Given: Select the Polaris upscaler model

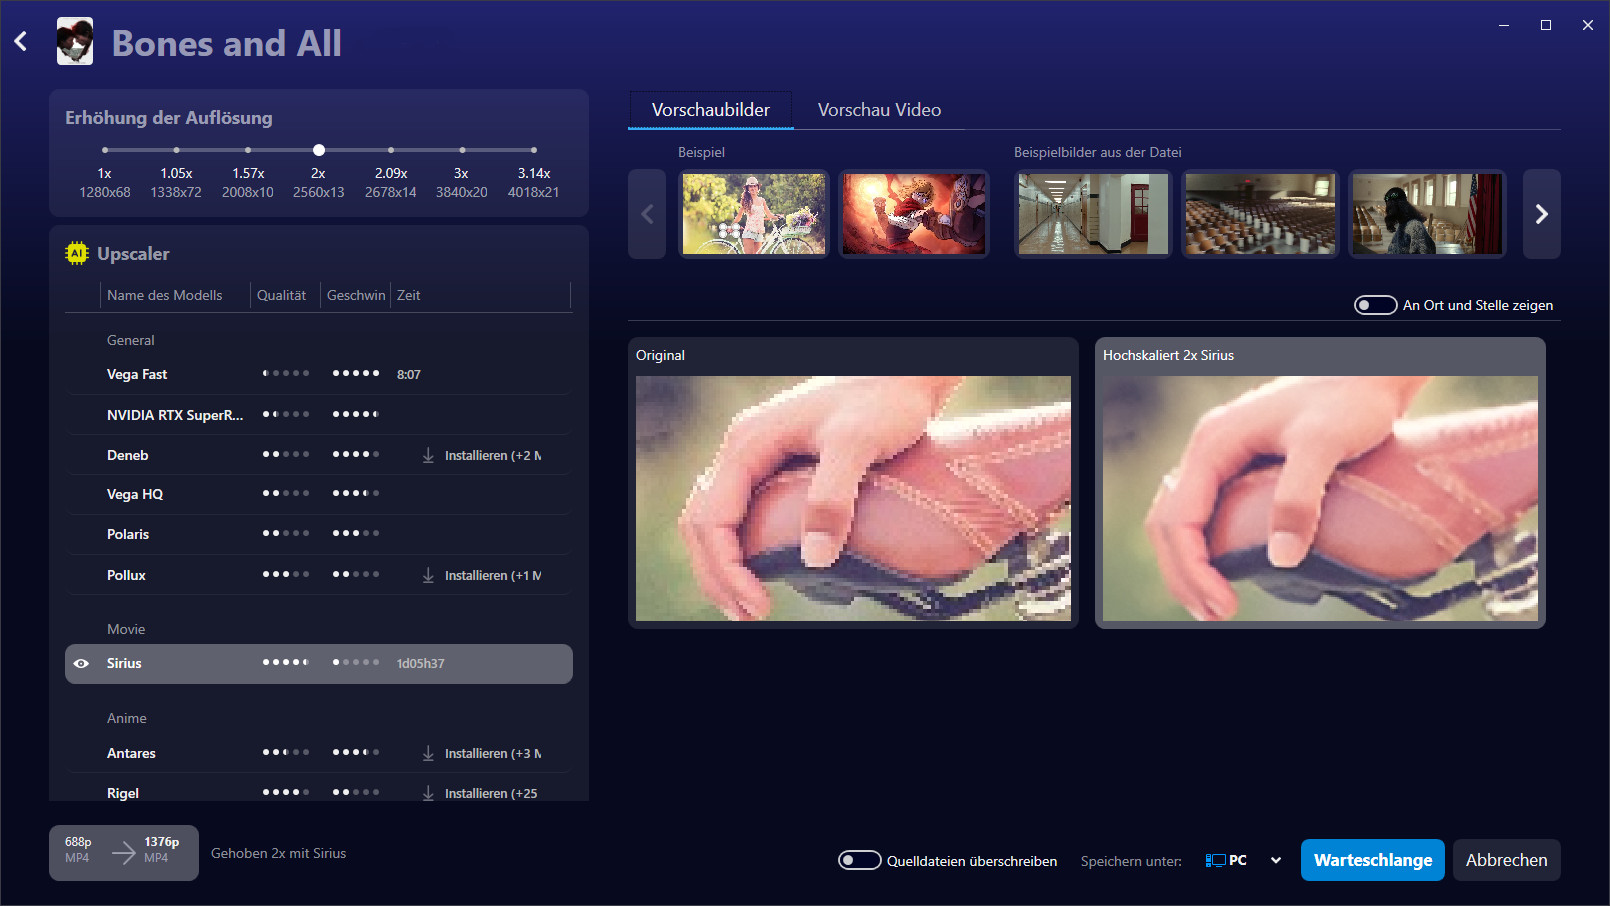Looking at the screenshot, I should 319,534.
